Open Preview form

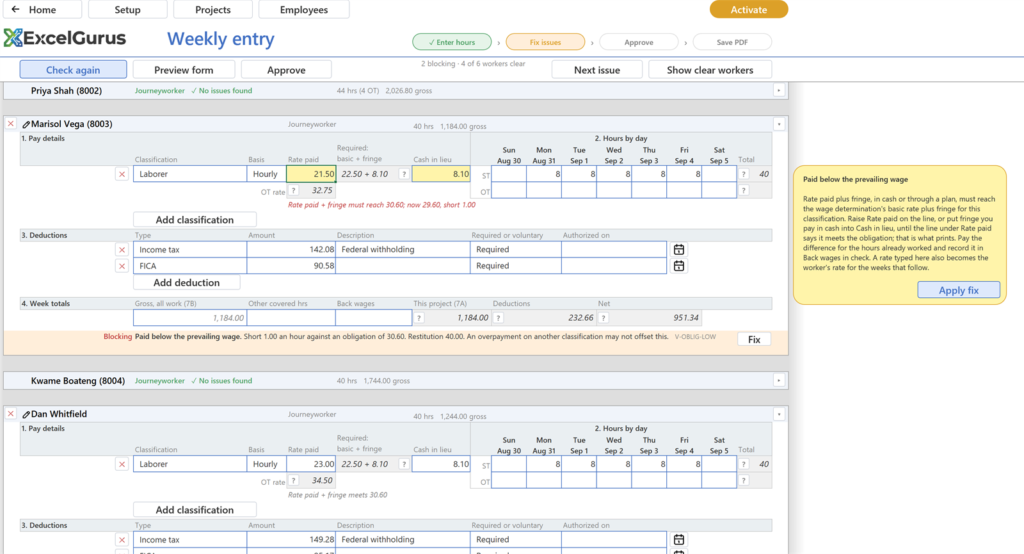click(184, 70)
